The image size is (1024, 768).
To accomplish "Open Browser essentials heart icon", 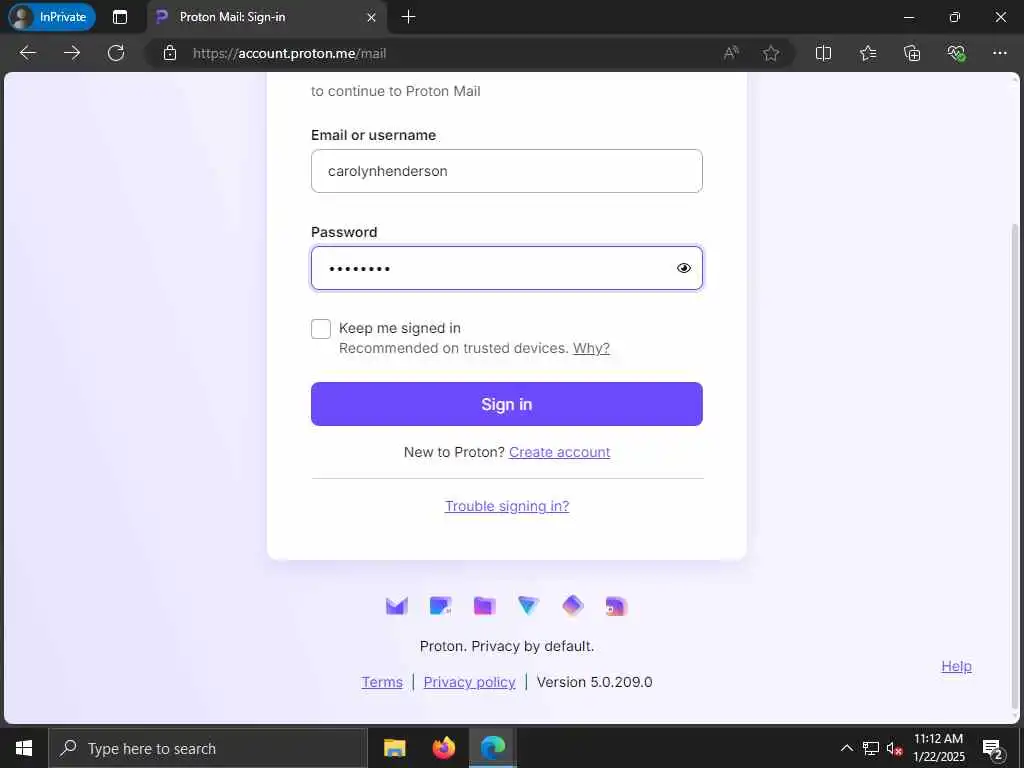I will tap(956, 53).
